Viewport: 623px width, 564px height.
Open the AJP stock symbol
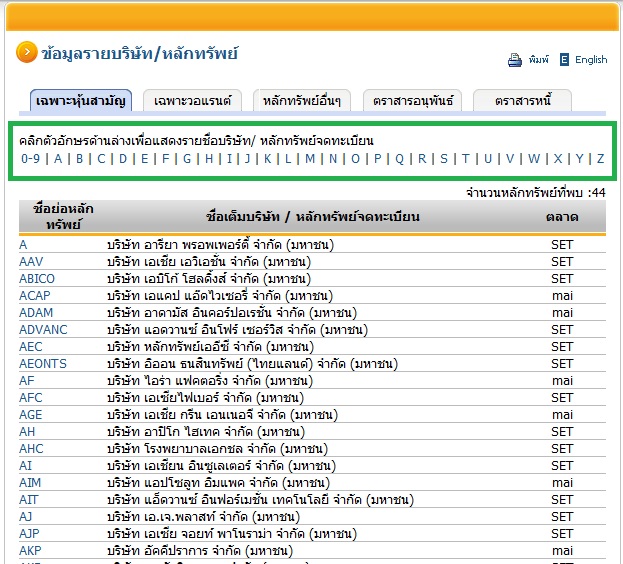point(29,534)
